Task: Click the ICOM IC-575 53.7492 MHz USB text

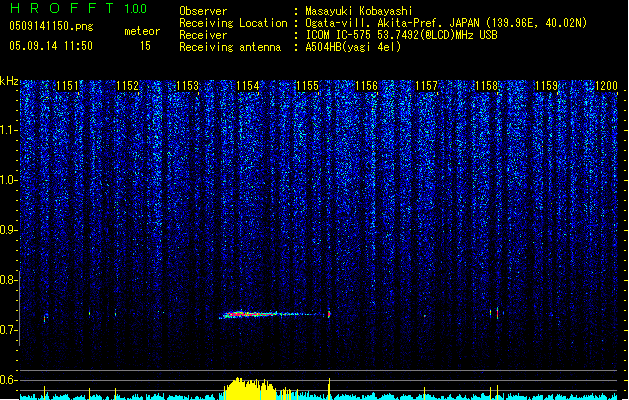Action: [401, 35]
